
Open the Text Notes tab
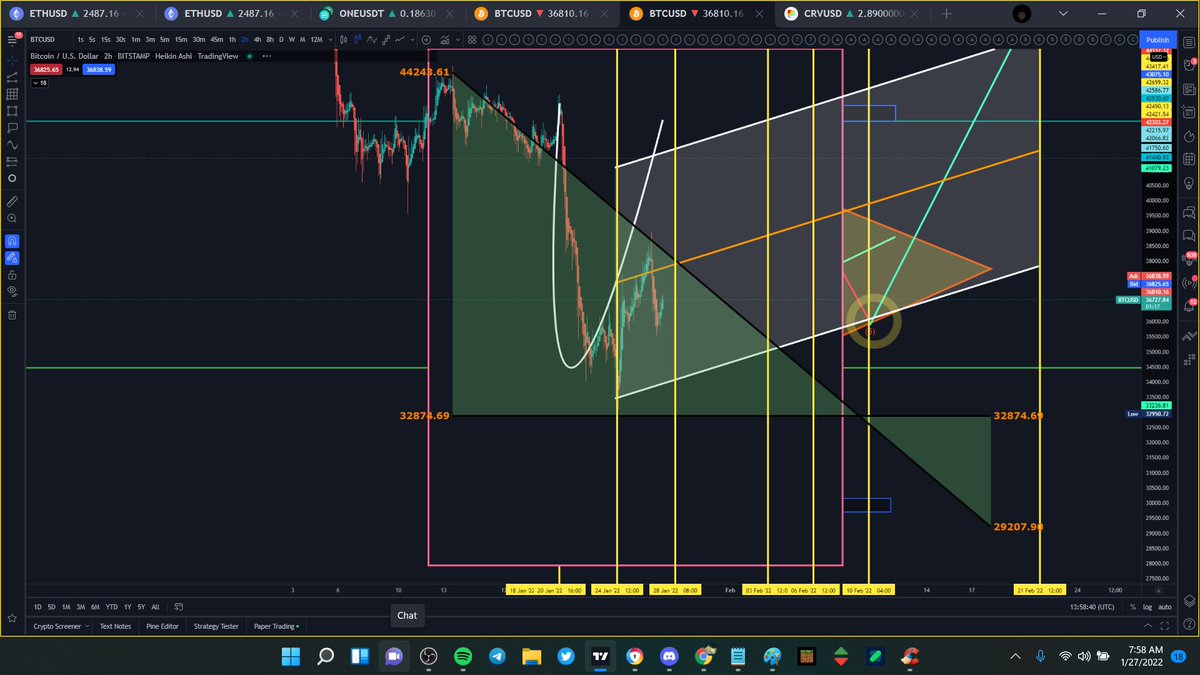[x=115, y=626]
